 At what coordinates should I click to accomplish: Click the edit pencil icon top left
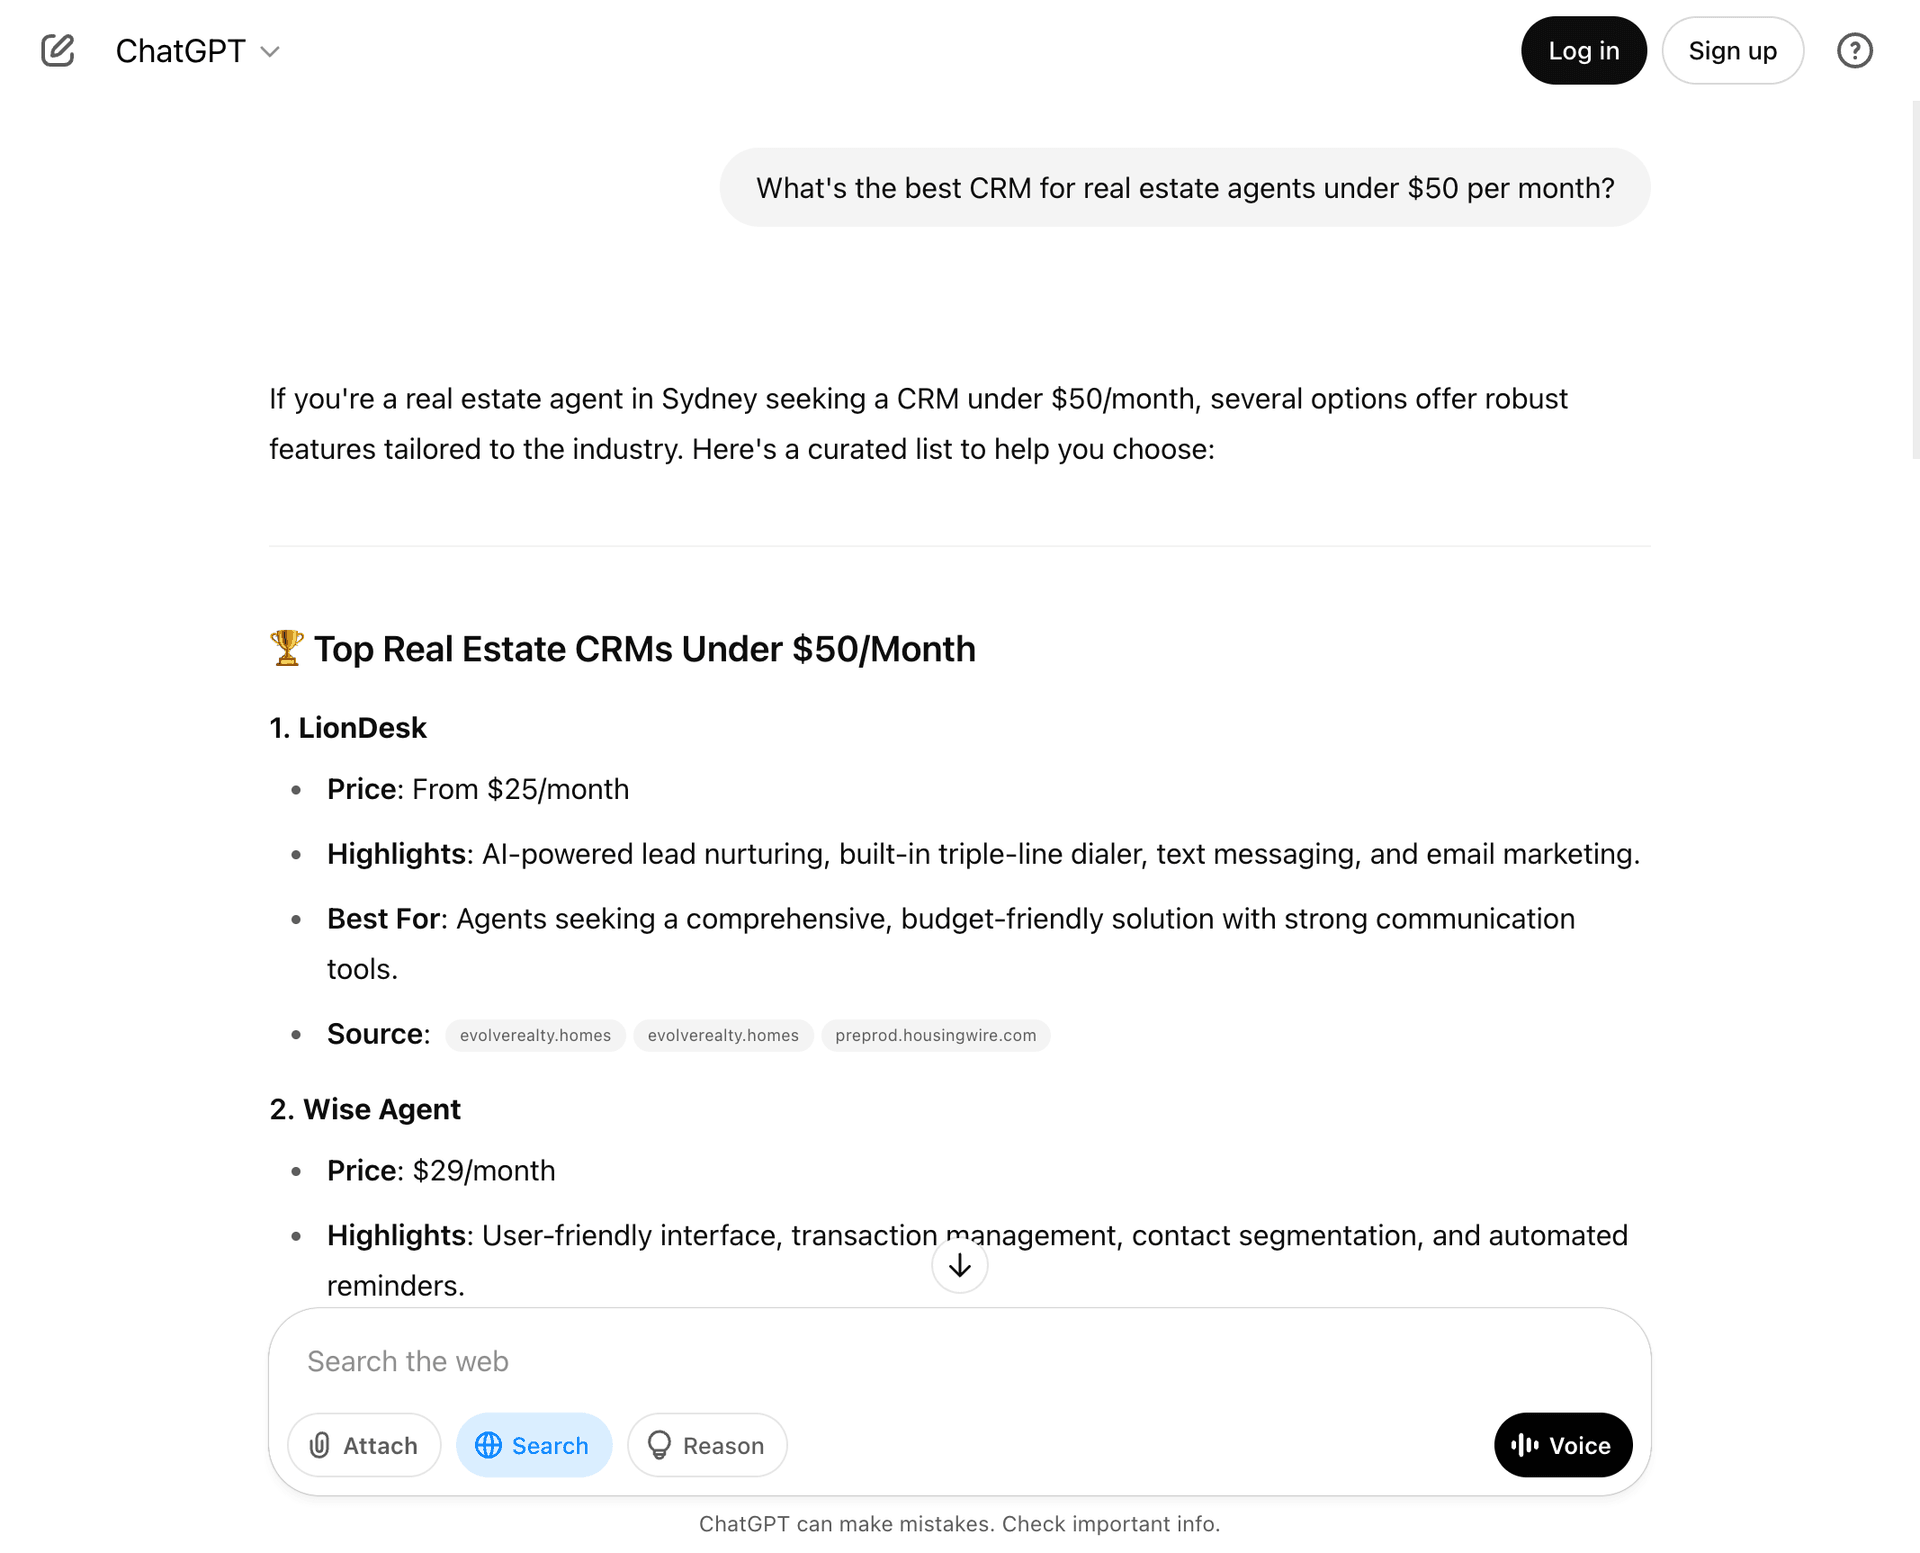click(x=57, y=50)
